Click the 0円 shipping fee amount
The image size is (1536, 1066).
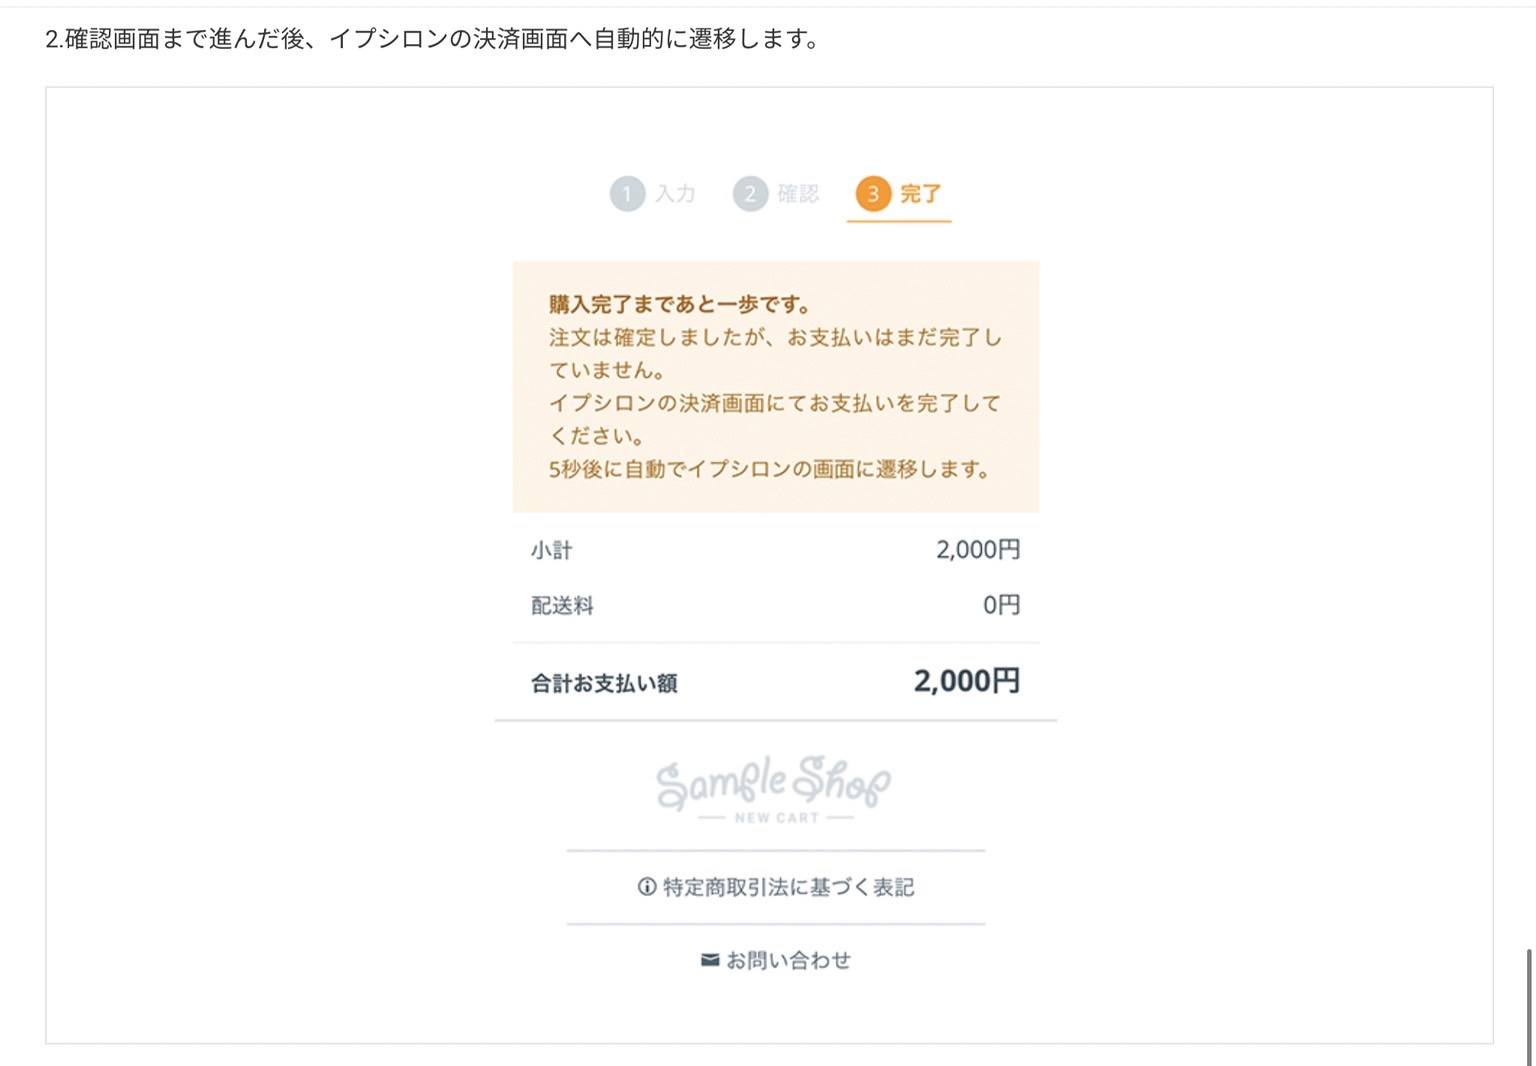[x=1001, y=605]
